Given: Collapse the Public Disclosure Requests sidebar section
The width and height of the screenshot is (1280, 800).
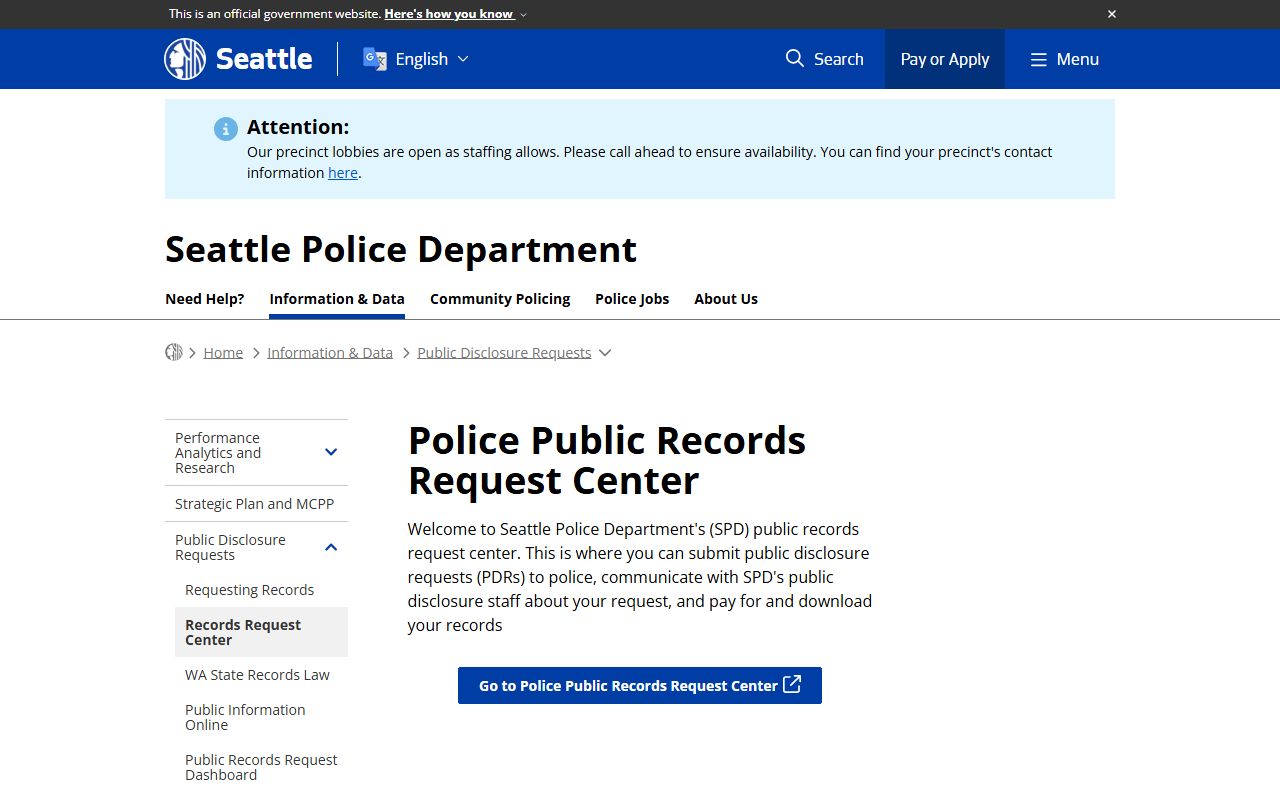Looking at the screenshot, I should click(x=331, y=547).
